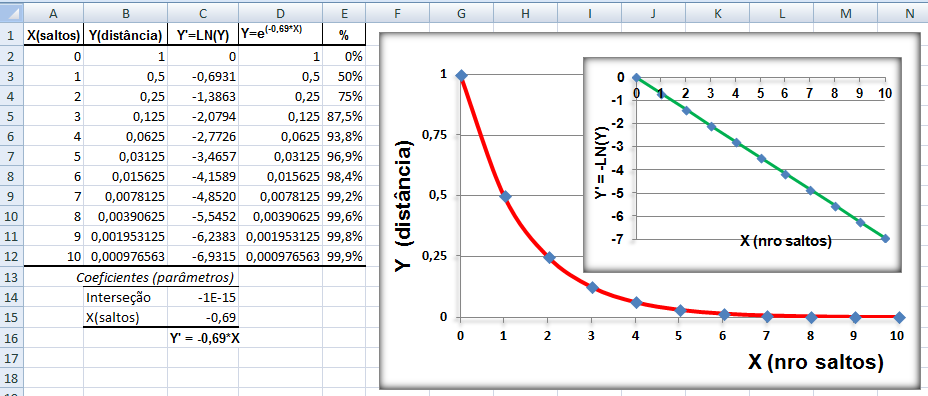Select the Coeficientes (parâmetros) cell

pyautogui.click(x=155, y=277)
